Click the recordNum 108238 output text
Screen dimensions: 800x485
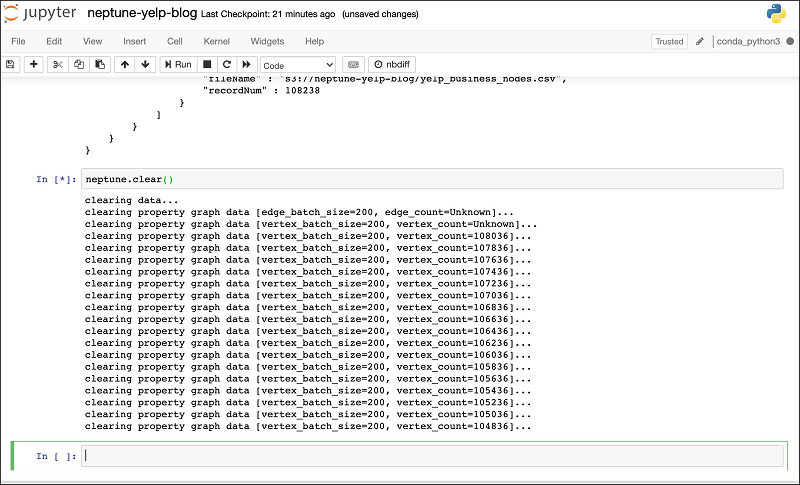tap(261, 90)
